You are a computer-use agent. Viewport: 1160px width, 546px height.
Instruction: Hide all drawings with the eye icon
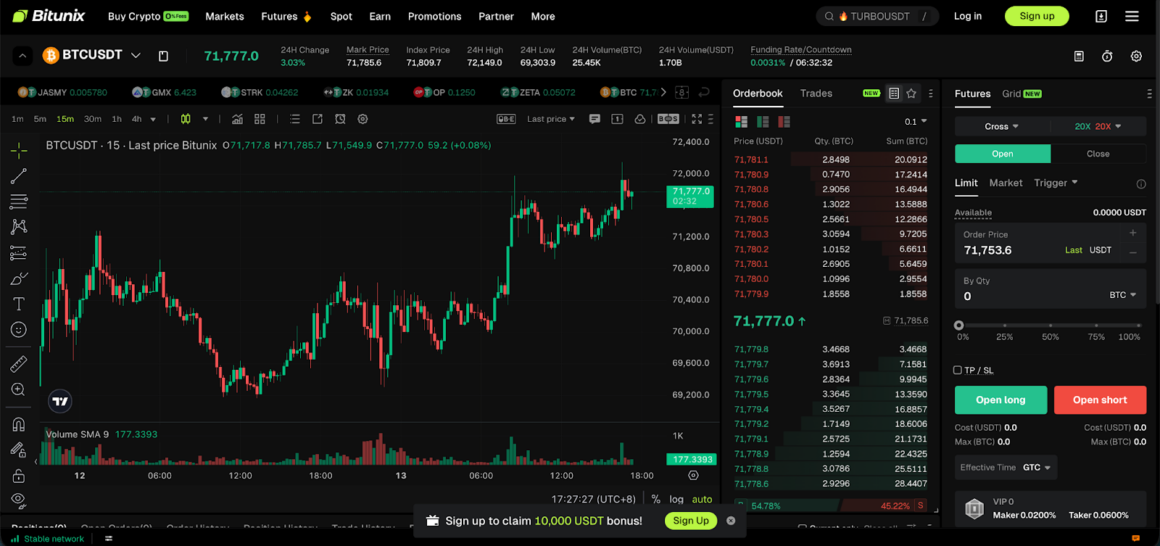(18, 499)
